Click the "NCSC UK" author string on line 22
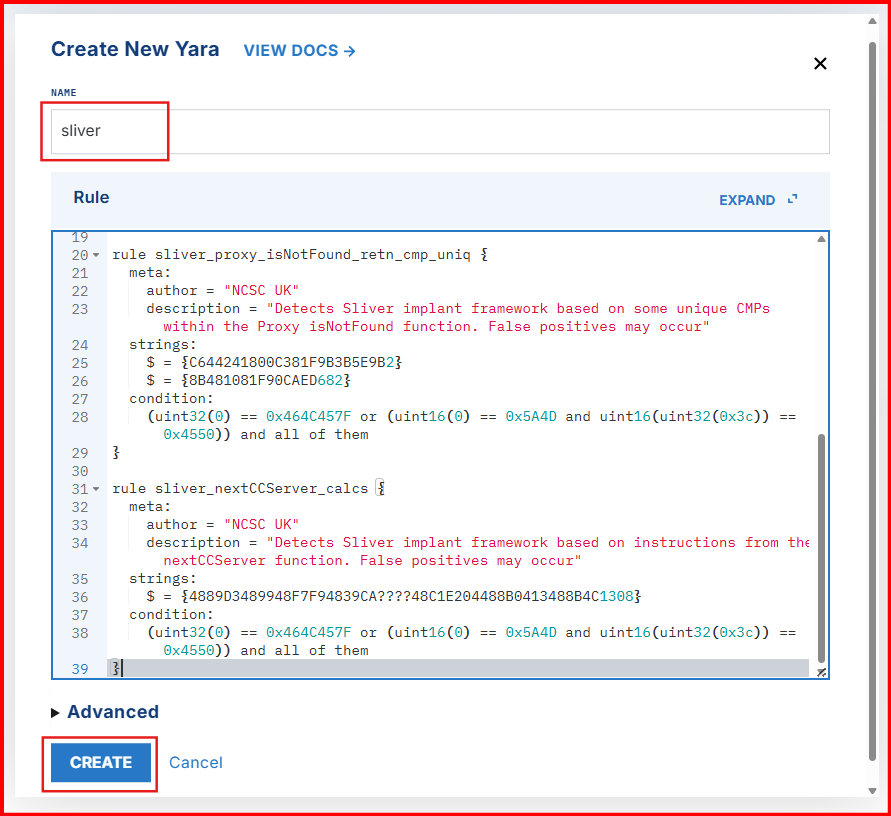This screenshot has width=891, height=816. [x=262, y=291]
